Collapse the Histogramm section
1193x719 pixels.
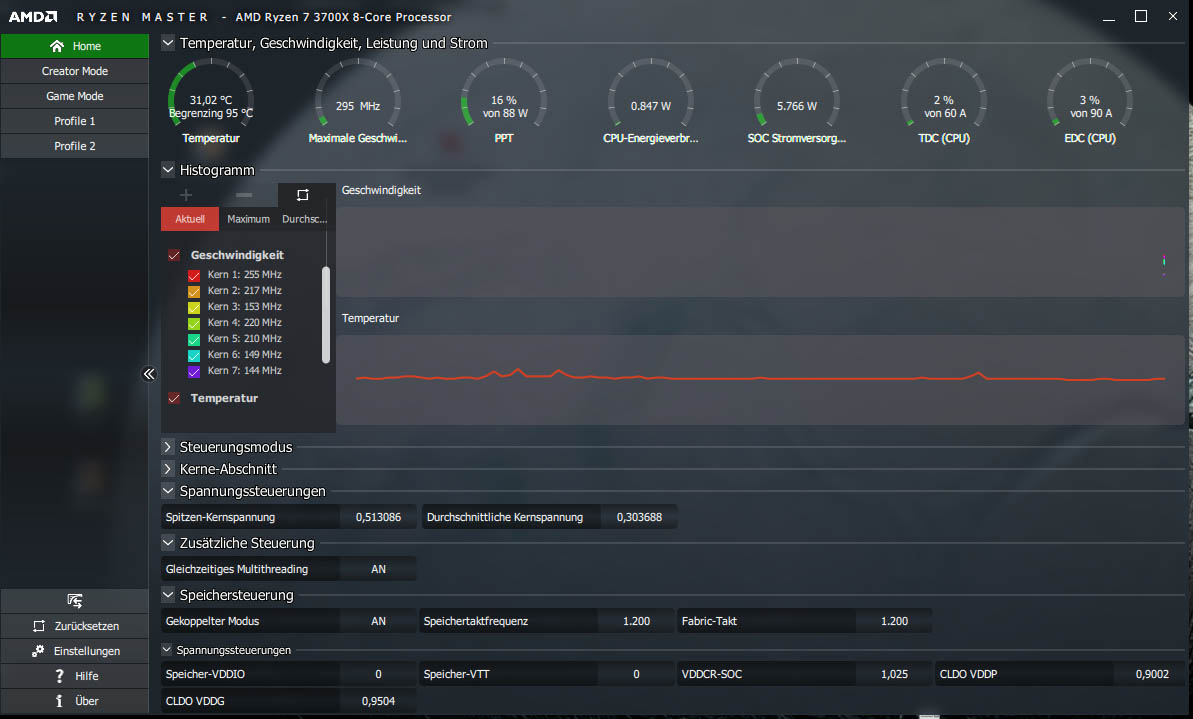pyautogui.click(x=168, y=170)
